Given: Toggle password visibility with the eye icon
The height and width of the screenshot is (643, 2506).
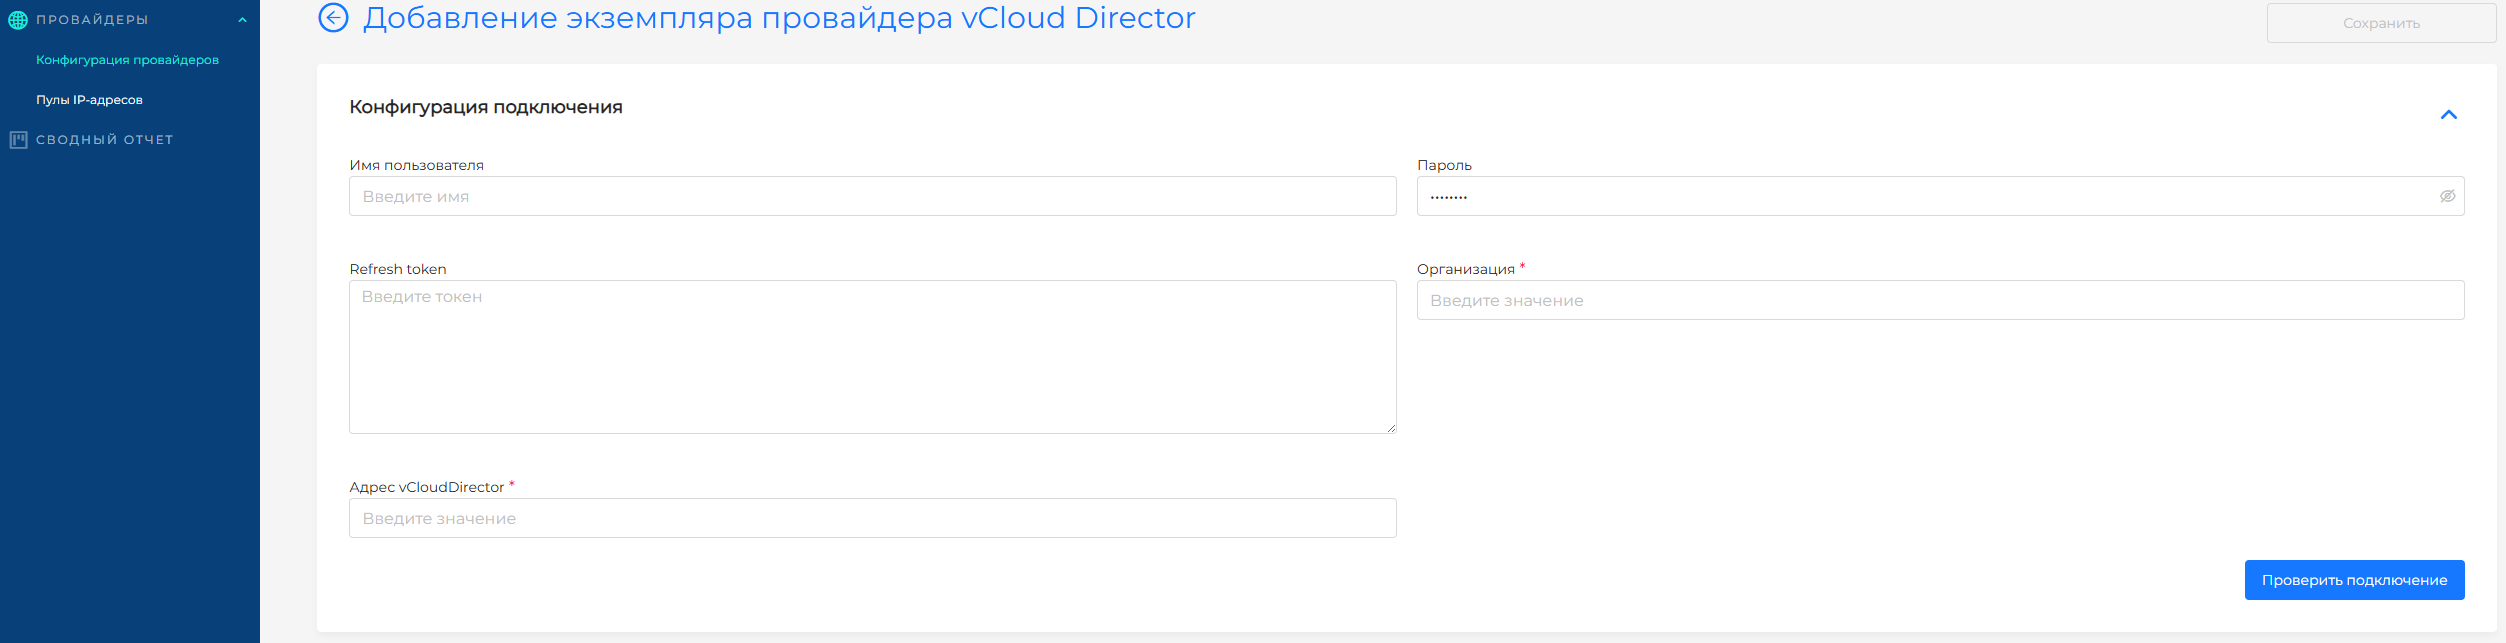Looking at the screenshot, I should pos(2447,196).
